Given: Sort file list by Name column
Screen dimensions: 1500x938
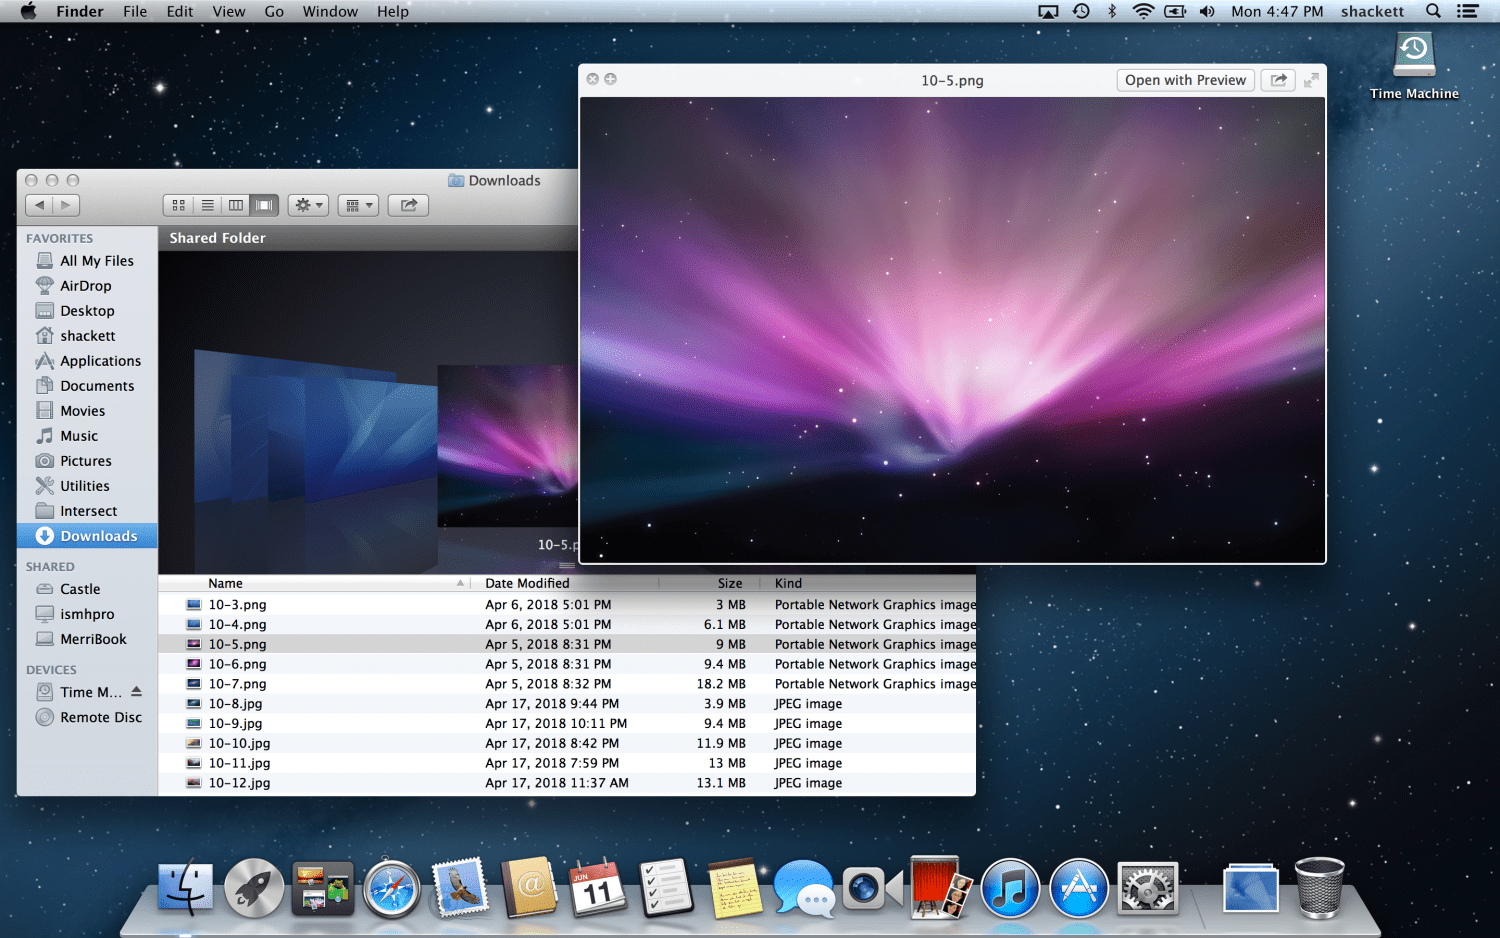Looking at the screenshot, I should point(226,583).
